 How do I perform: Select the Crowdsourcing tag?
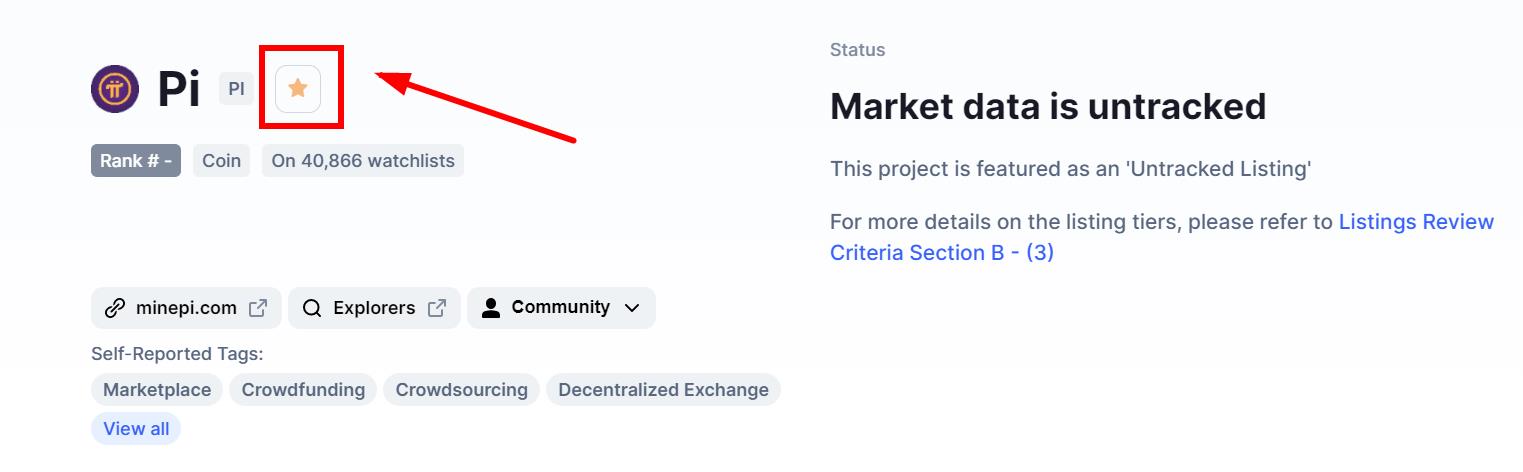(461, 390)
